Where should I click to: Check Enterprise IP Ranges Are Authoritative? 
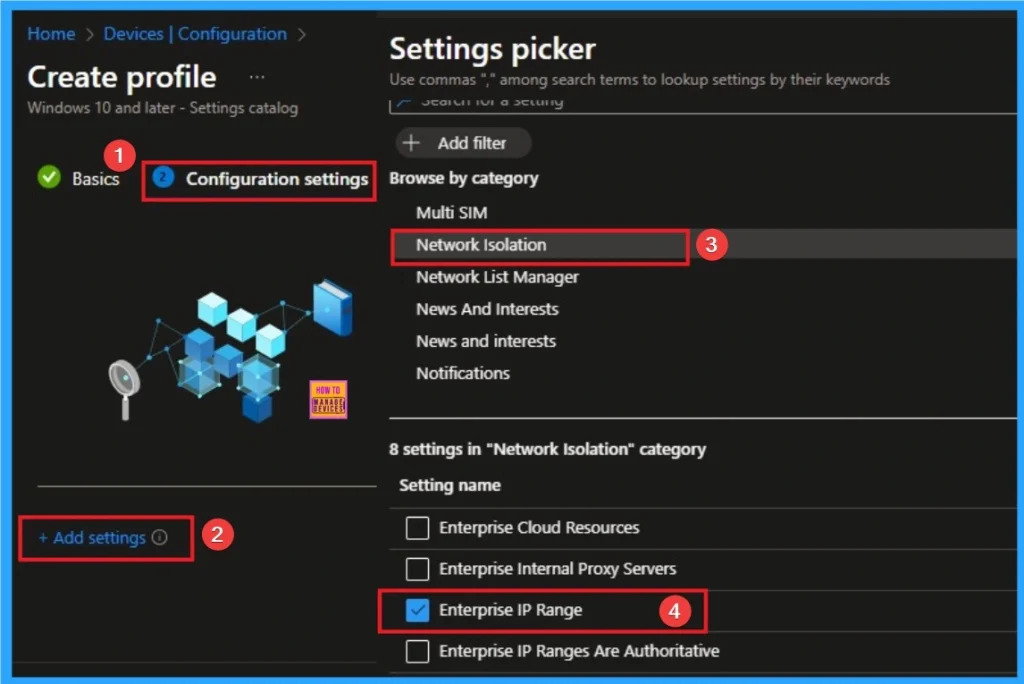[x=417, y=651]
